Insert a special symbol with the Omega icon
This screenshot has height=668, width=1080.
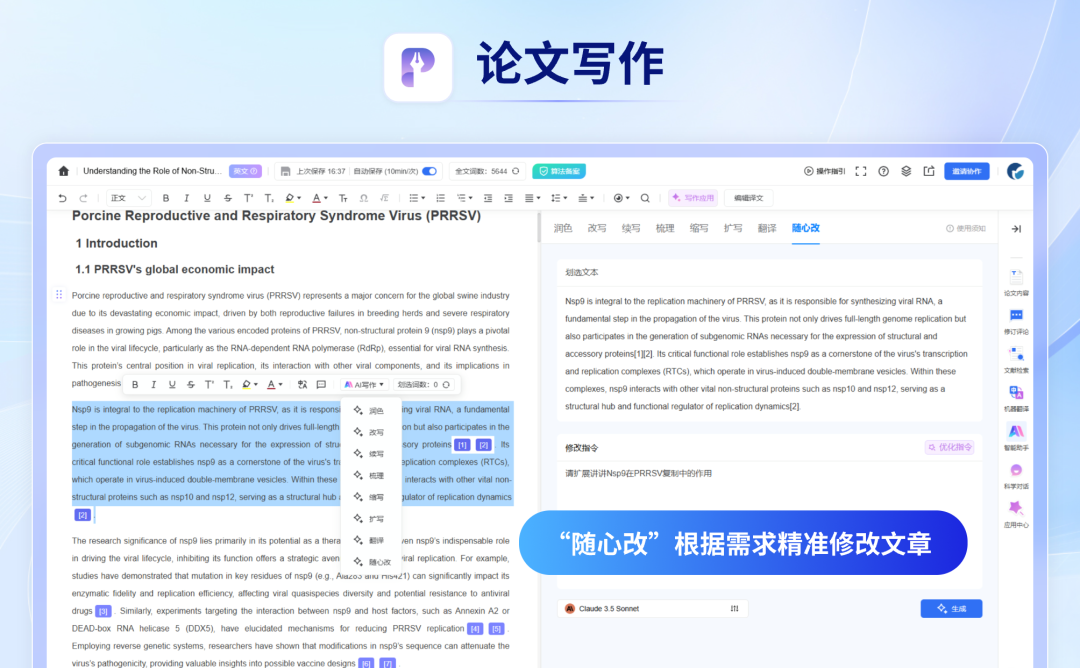364,198
